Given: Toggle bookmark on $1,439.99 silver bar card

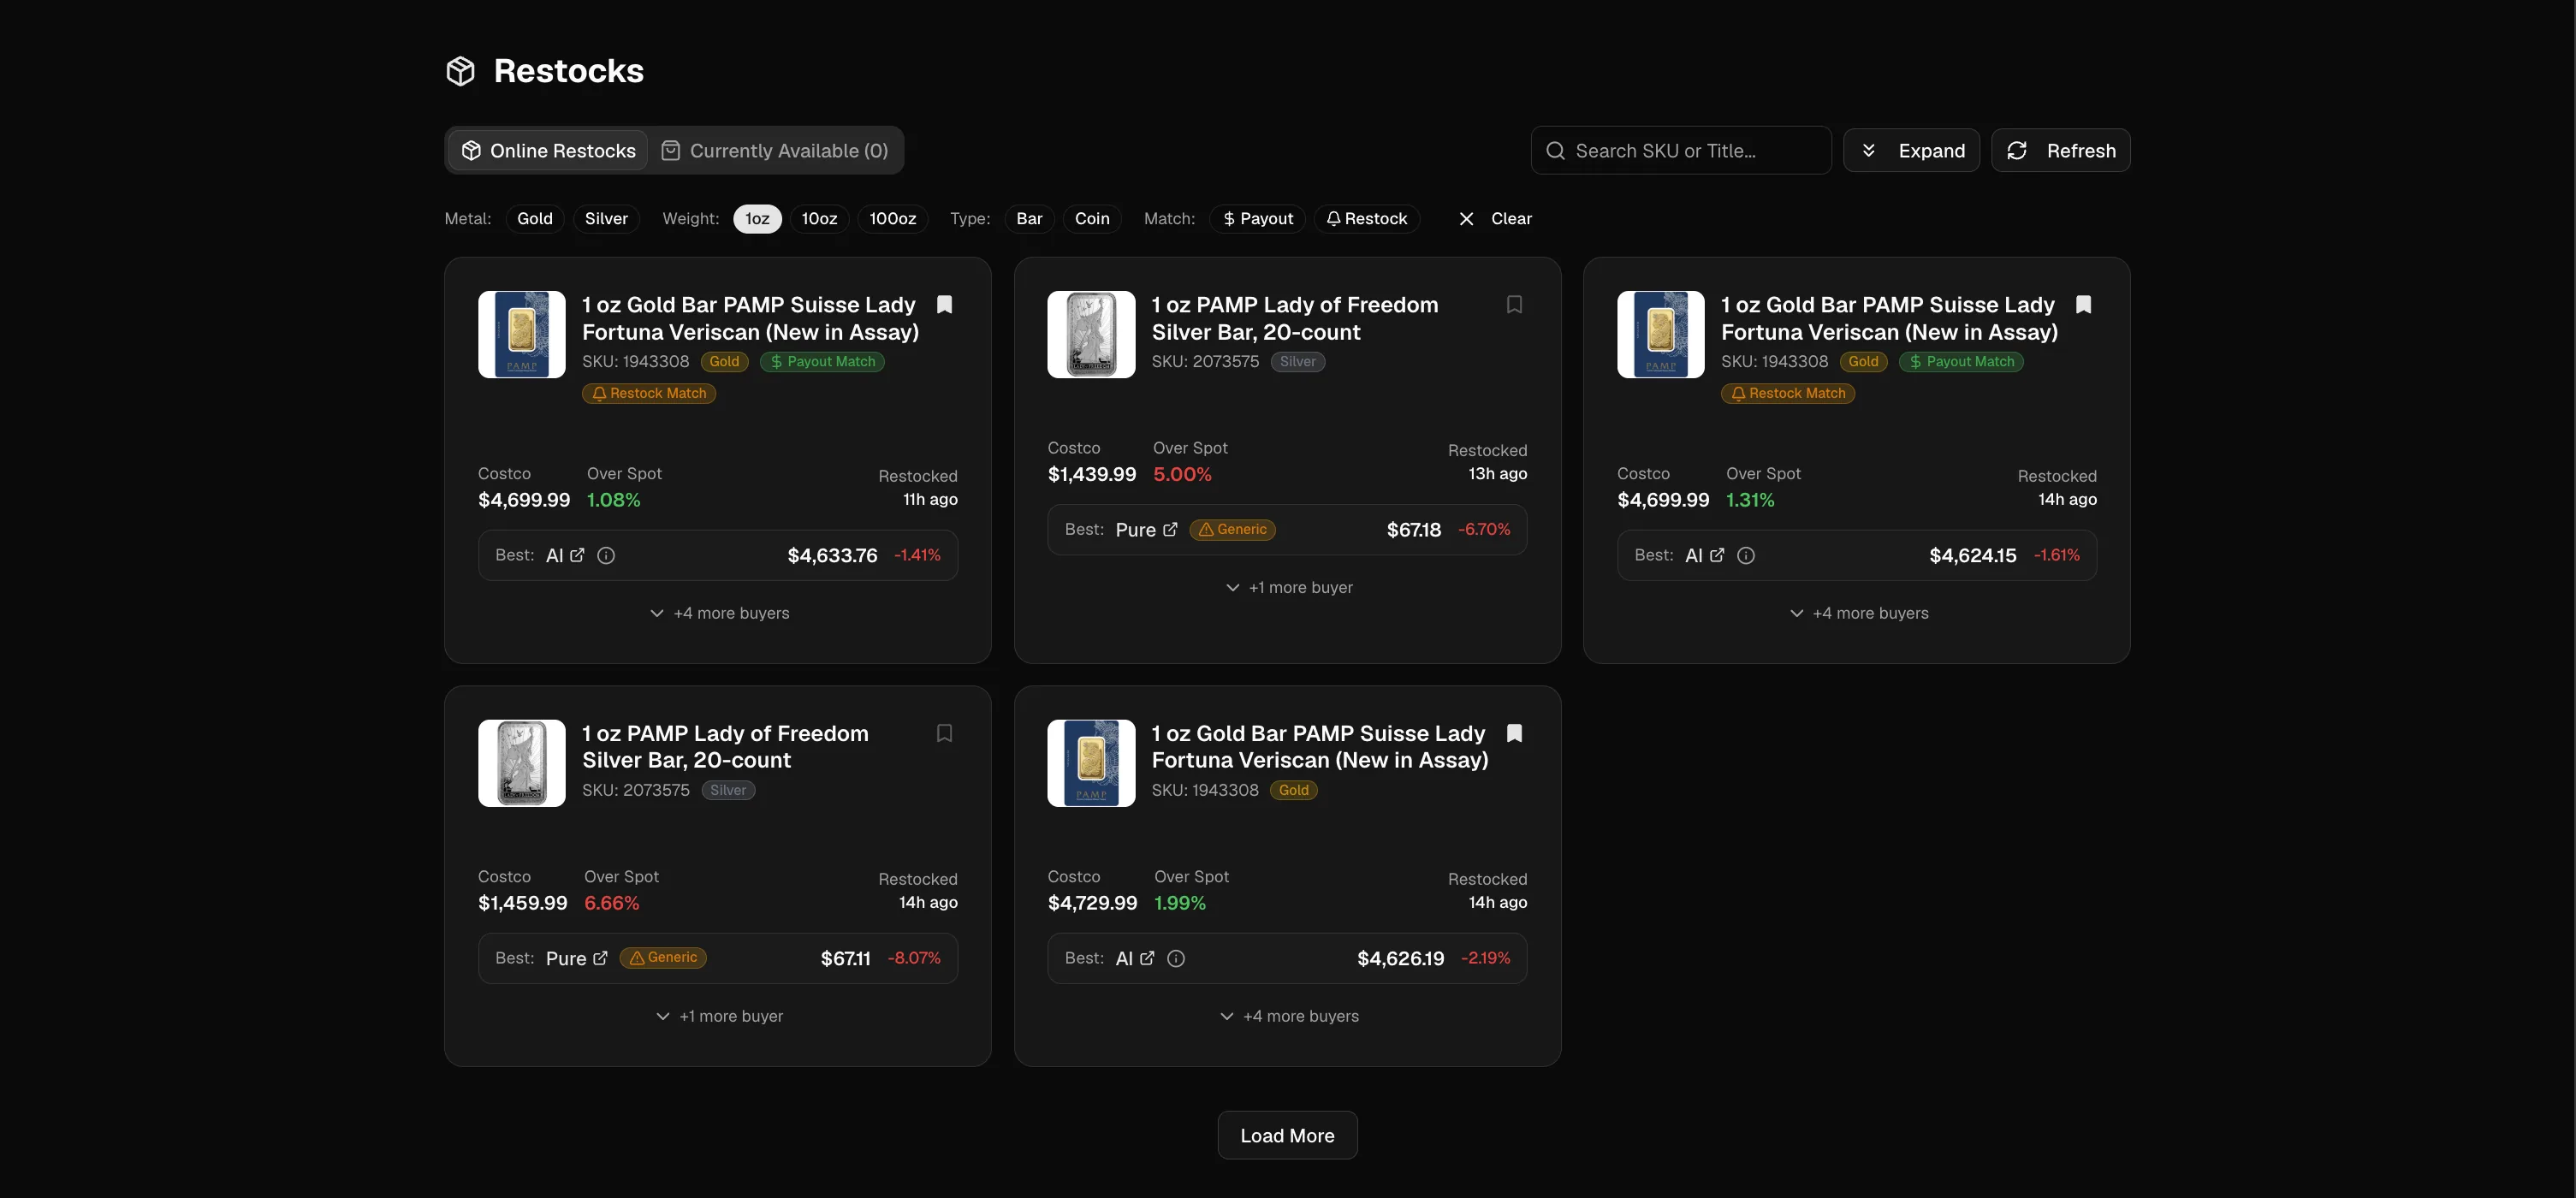Looking at the screenshot, I should click(1514, 304).
